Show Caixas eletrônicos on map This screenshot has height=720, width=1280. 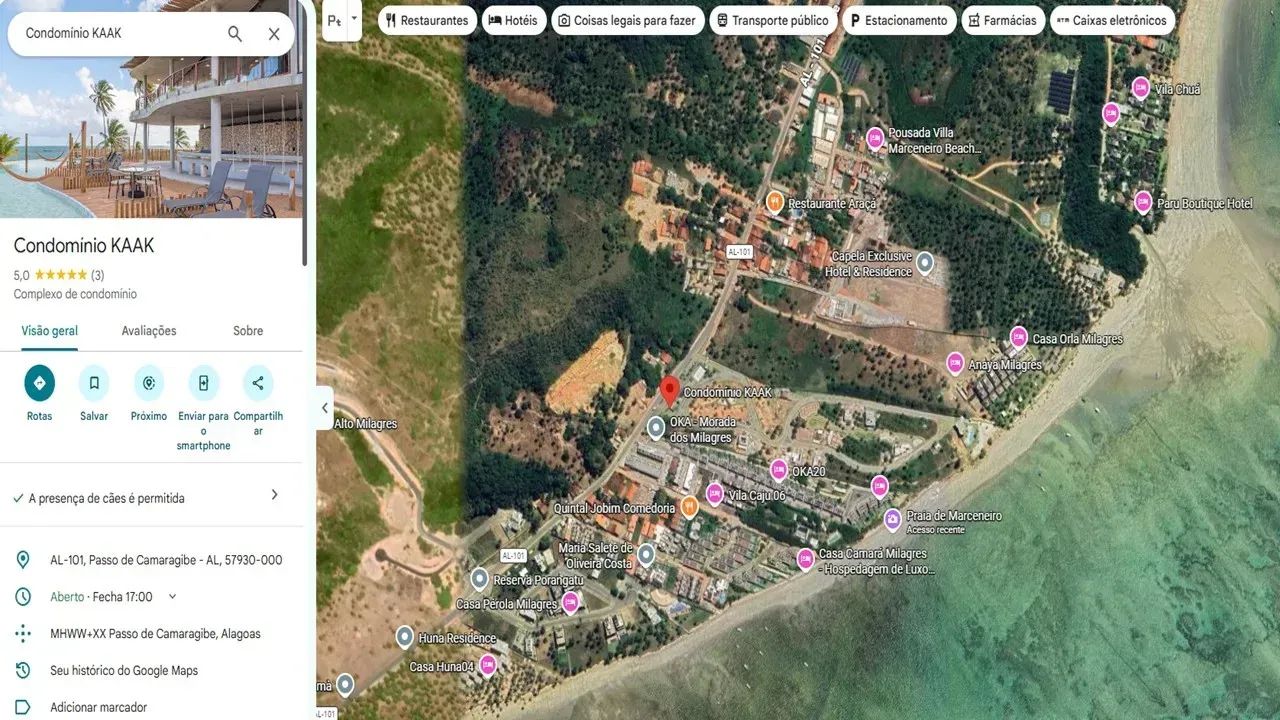1113,20
